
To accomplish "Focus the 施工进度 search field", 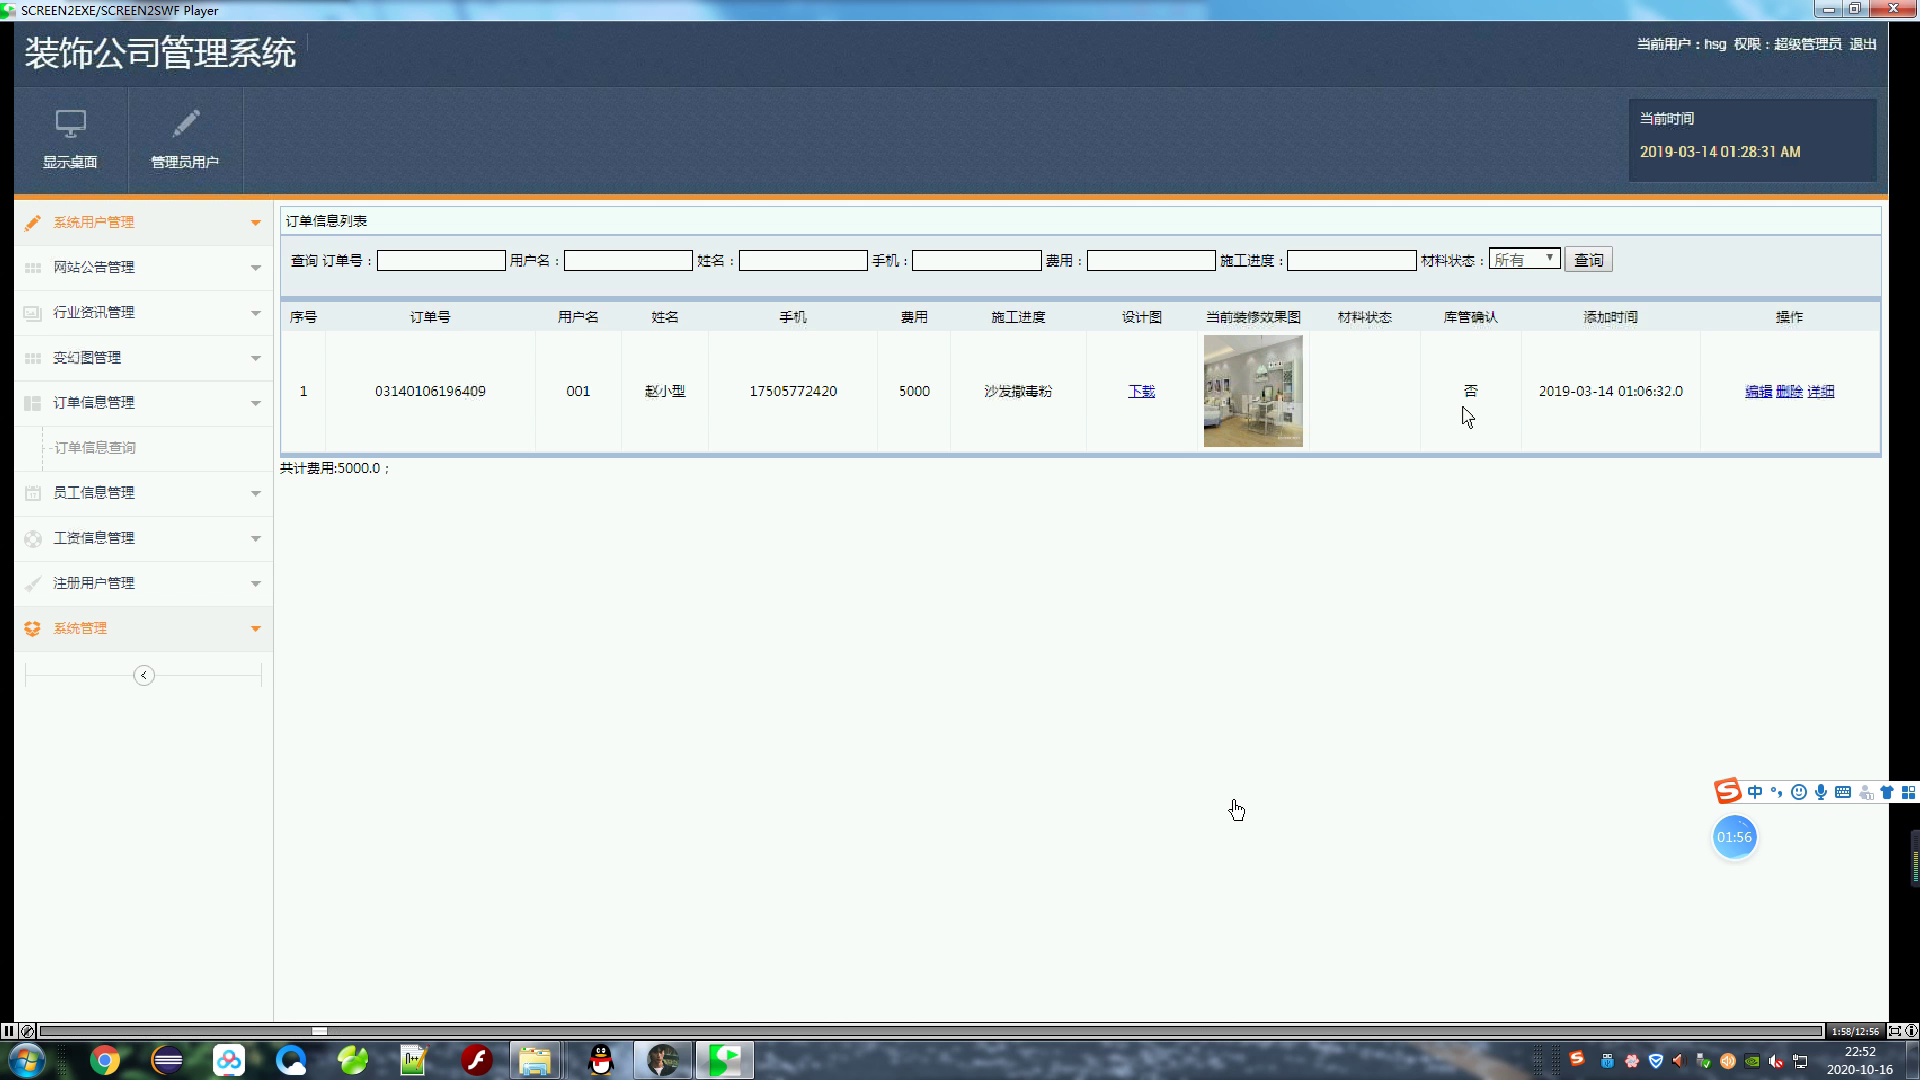I will [x=1351, y=260].
